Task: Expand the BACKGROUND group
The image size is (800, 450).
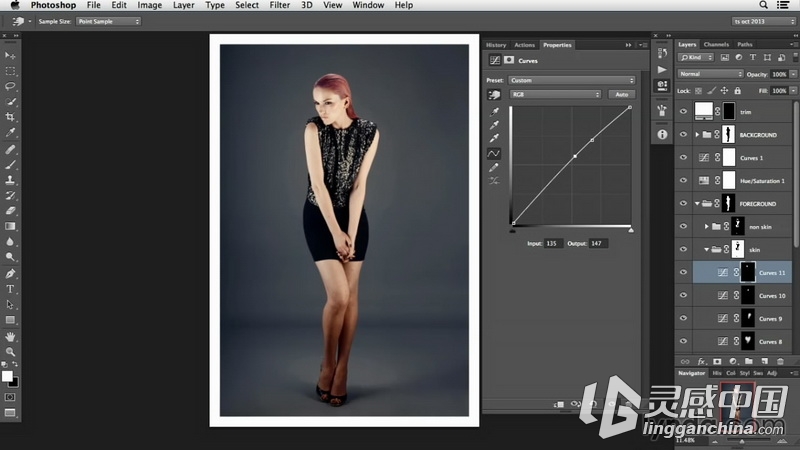Action: (x=697, y=135)
